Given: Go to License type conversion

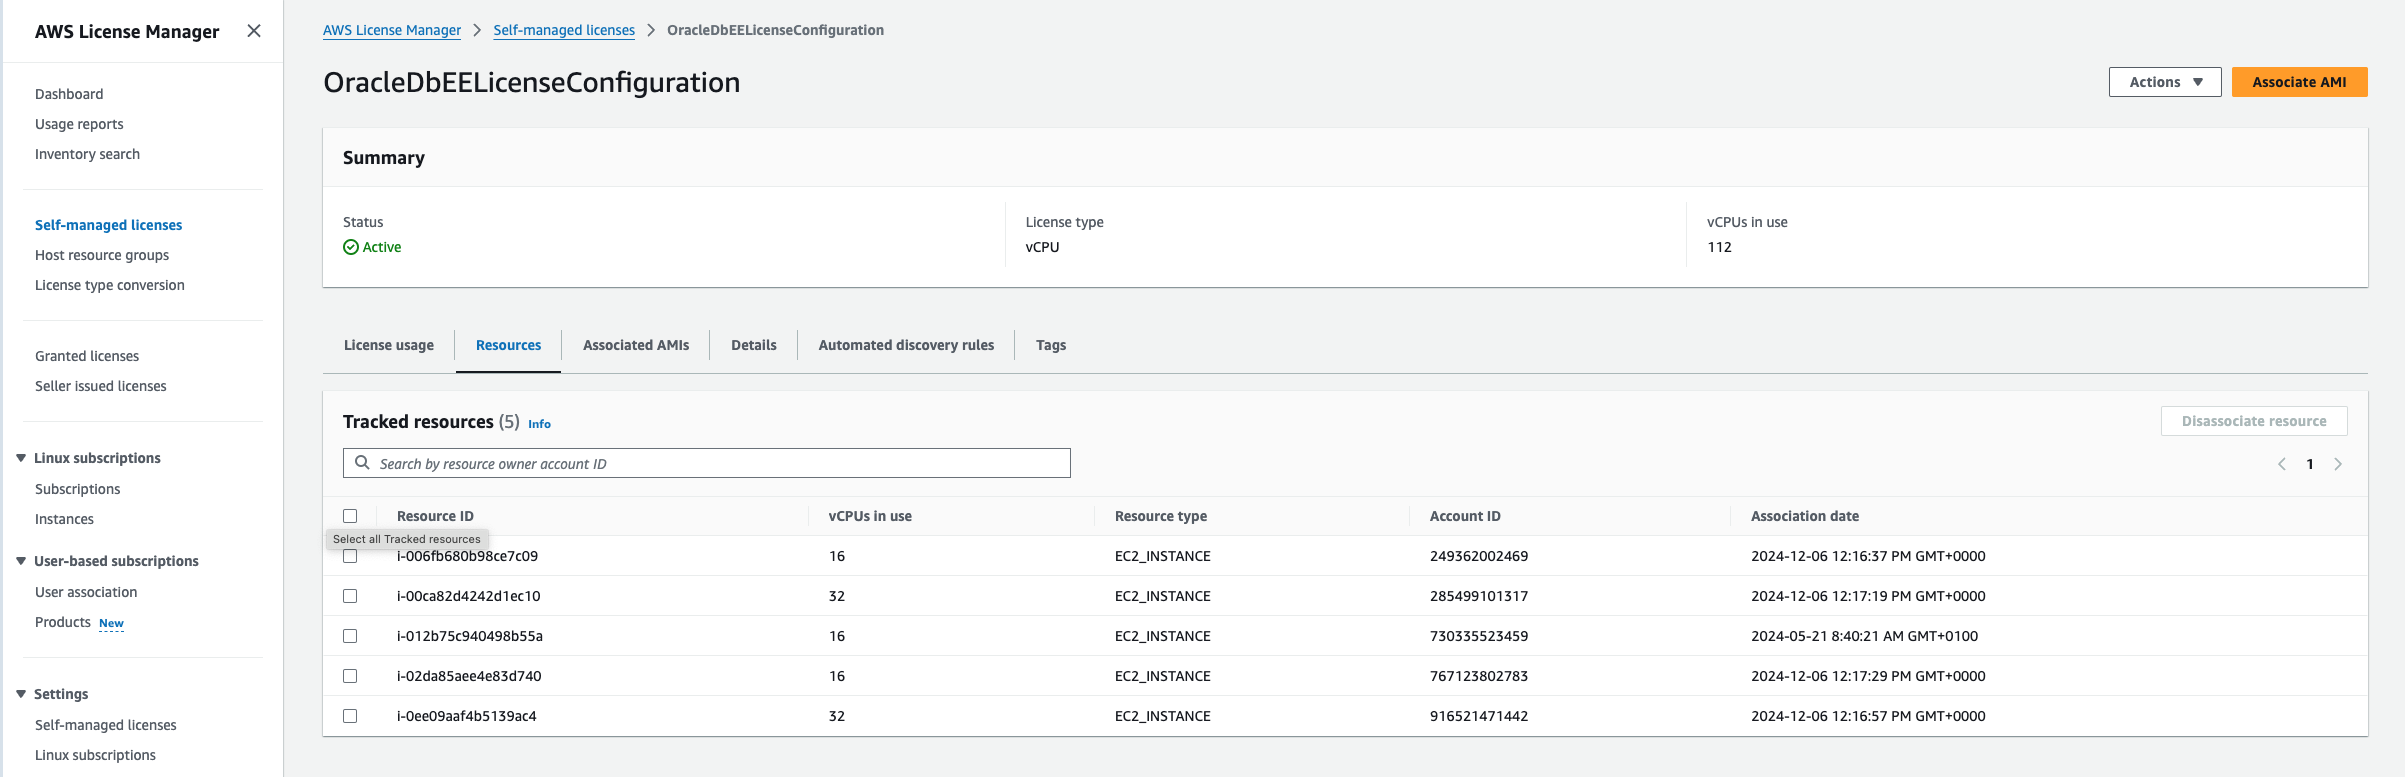Looking at the screenshot, I should point(110,285).
